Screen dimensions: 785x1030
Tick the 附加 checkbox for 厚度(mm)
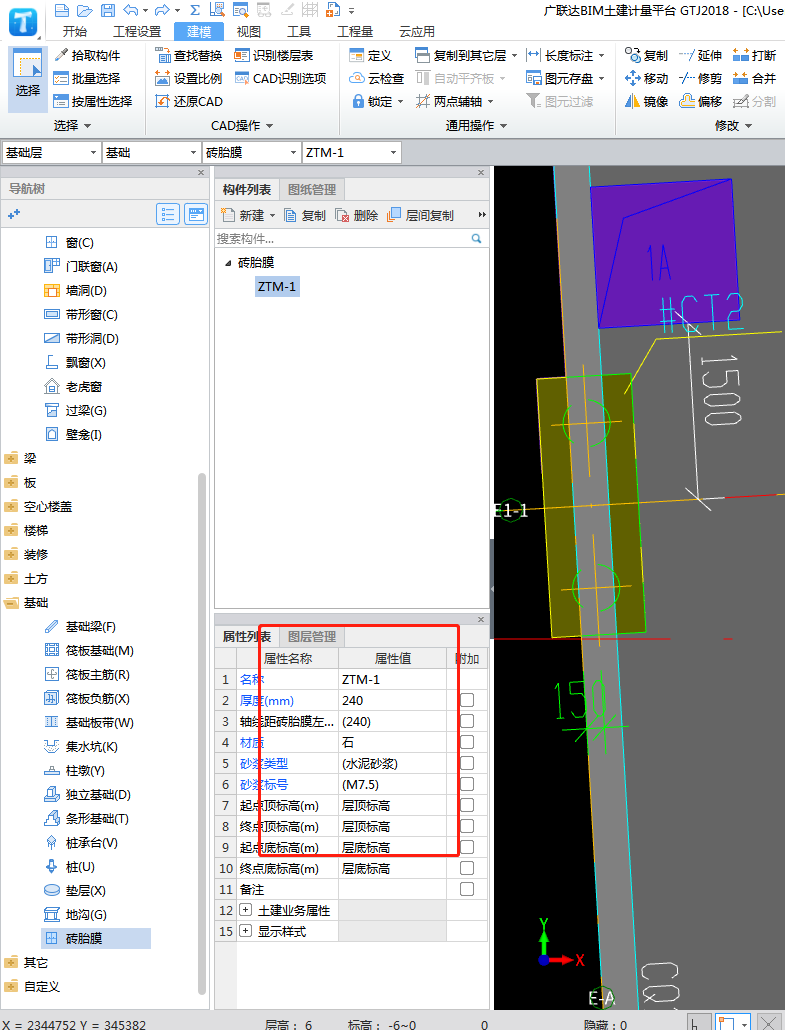[x=467, y=700]
